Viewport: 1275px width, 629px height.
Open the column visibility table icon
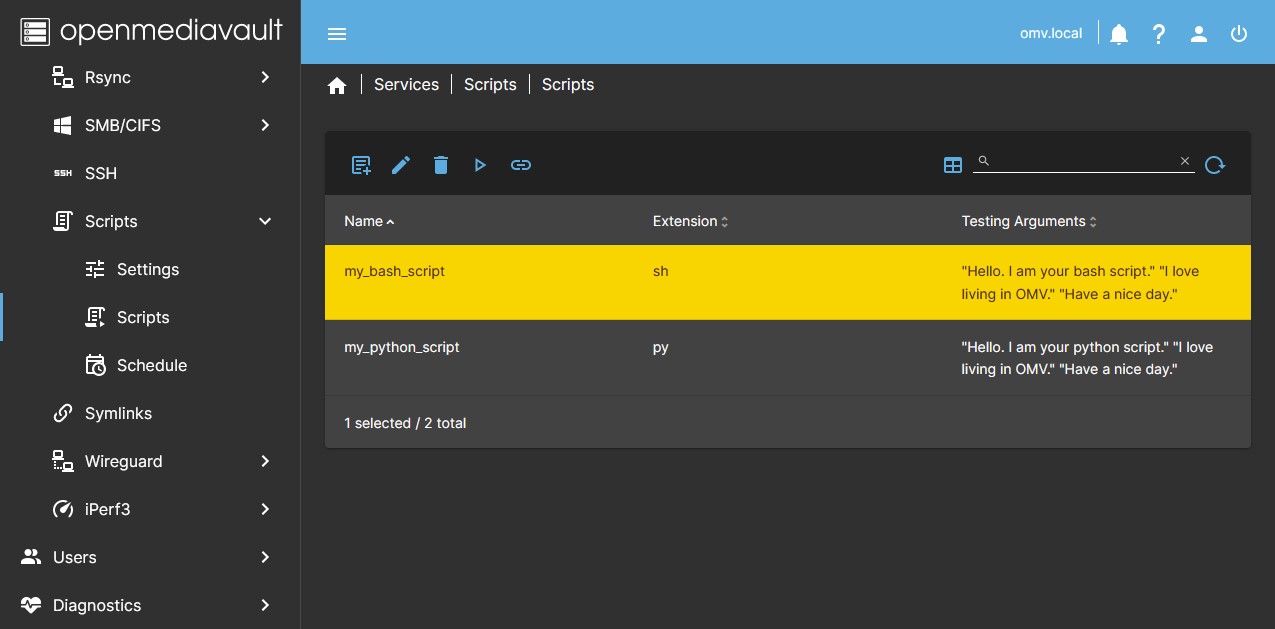click(952, 165)
